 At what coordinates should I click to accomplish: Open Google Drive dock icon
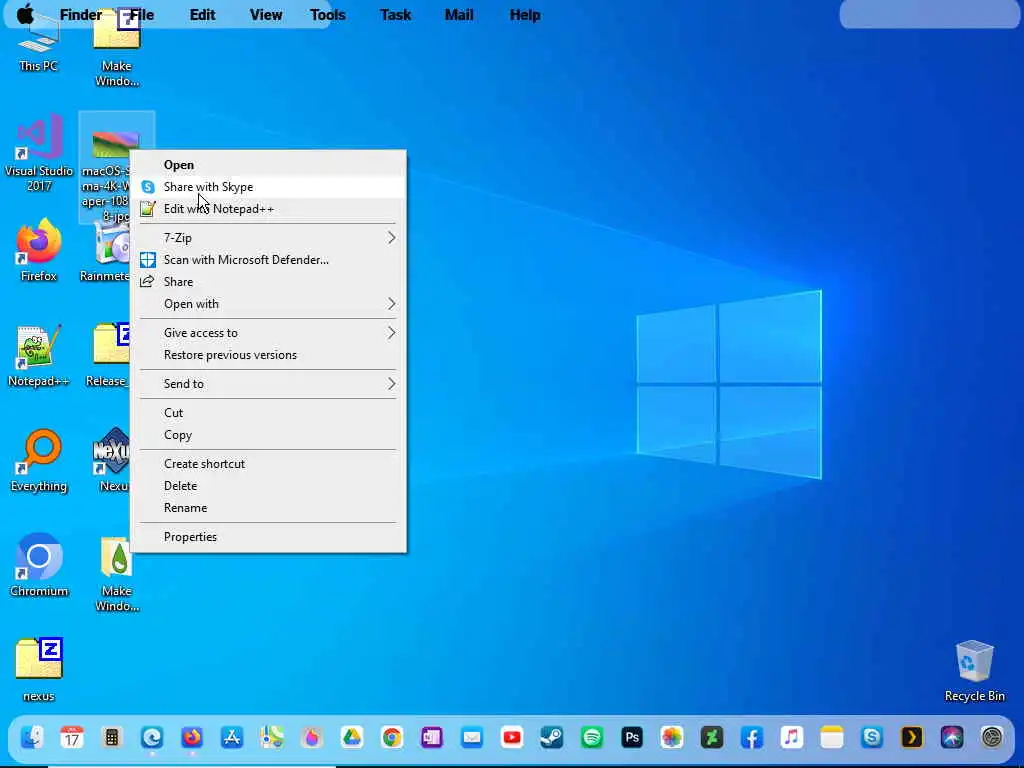(352, 737)
